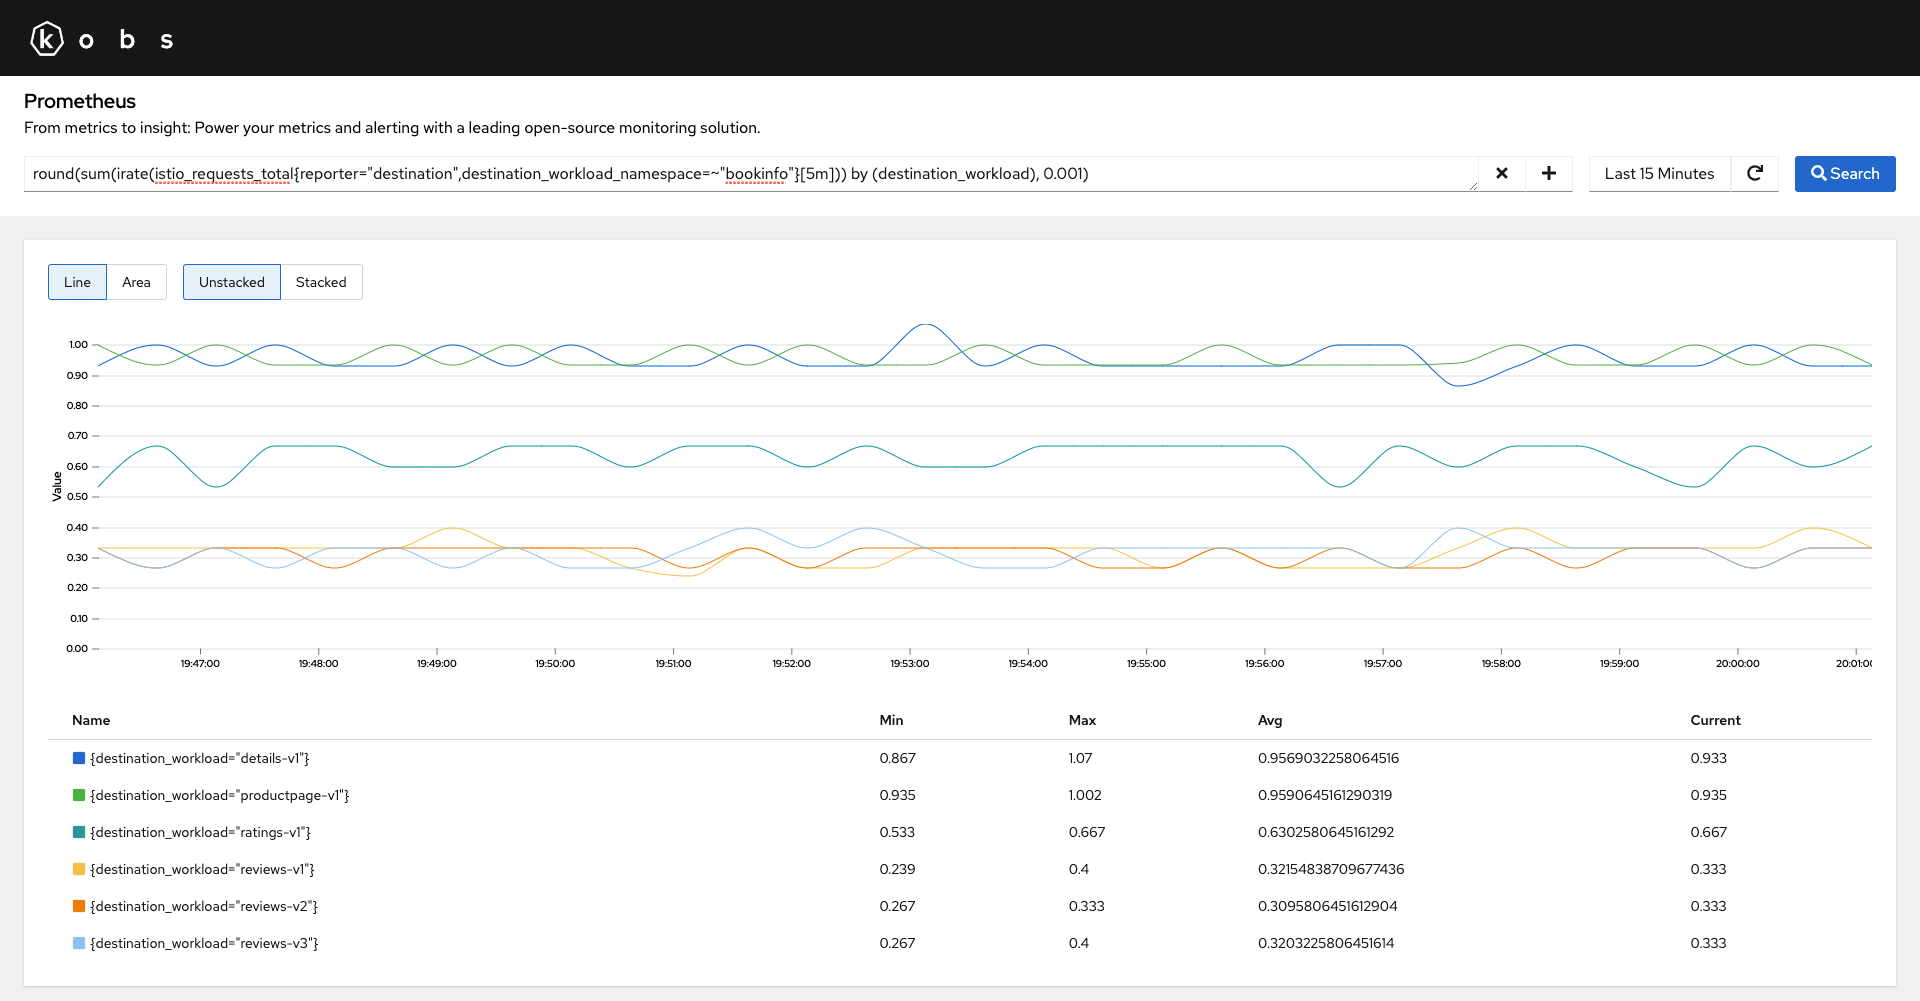Viewport: 1920px width, 1001px height.
Task: Click the 0.50 y-axis tick label
Action: (x=77, y=497)
